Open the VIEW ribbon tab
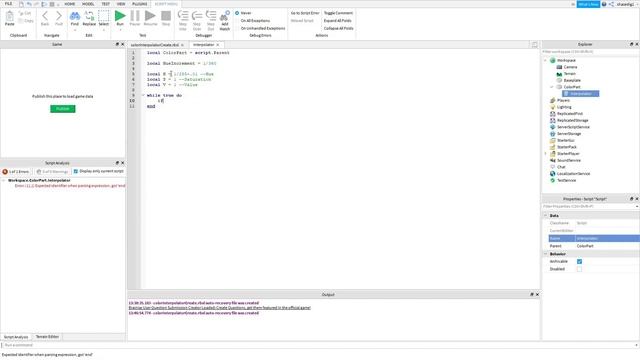The height and width of the screenshot is (360, 640). click(121, 4)
